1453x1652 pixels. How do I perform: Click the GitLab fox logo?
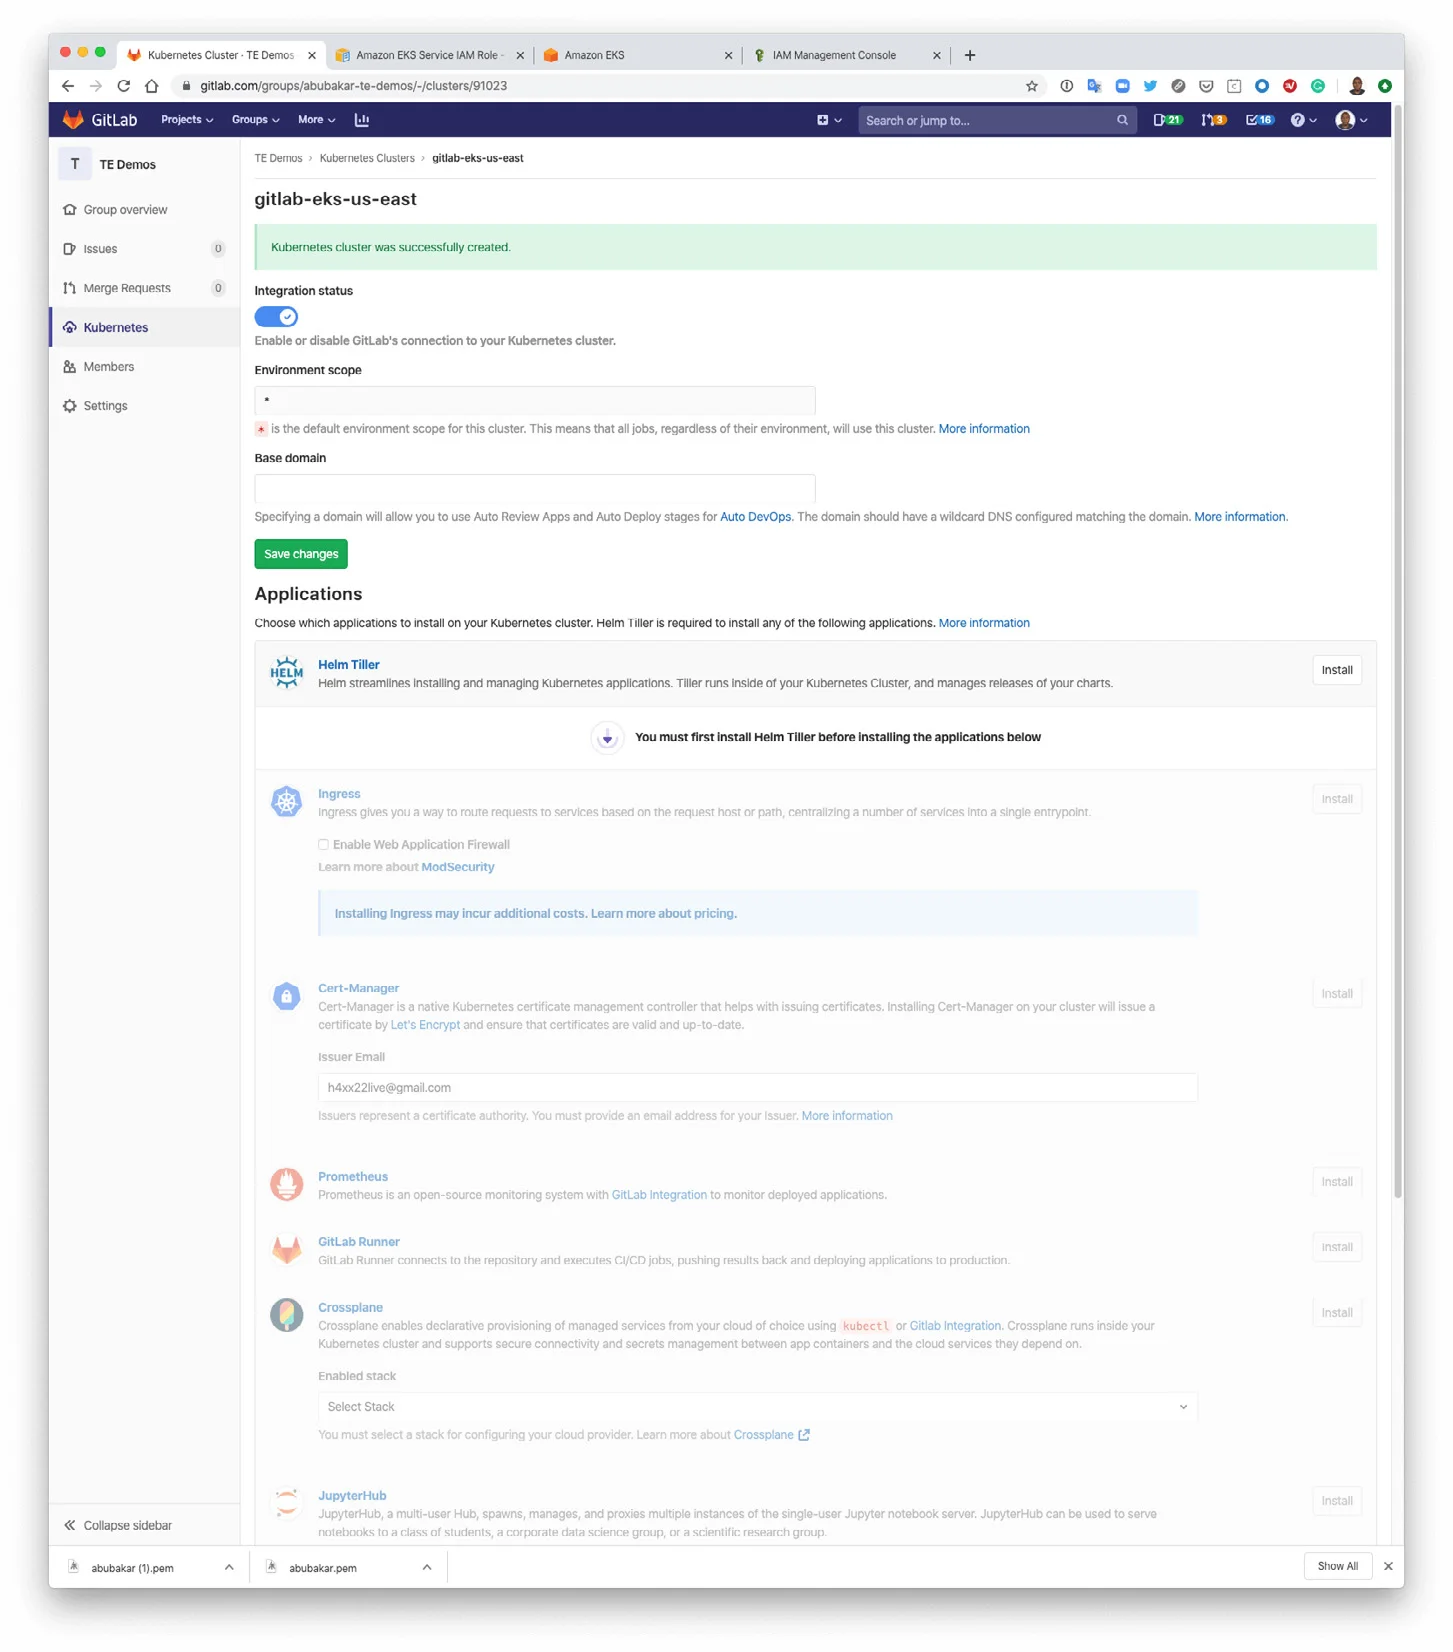(x=73, y=120)
